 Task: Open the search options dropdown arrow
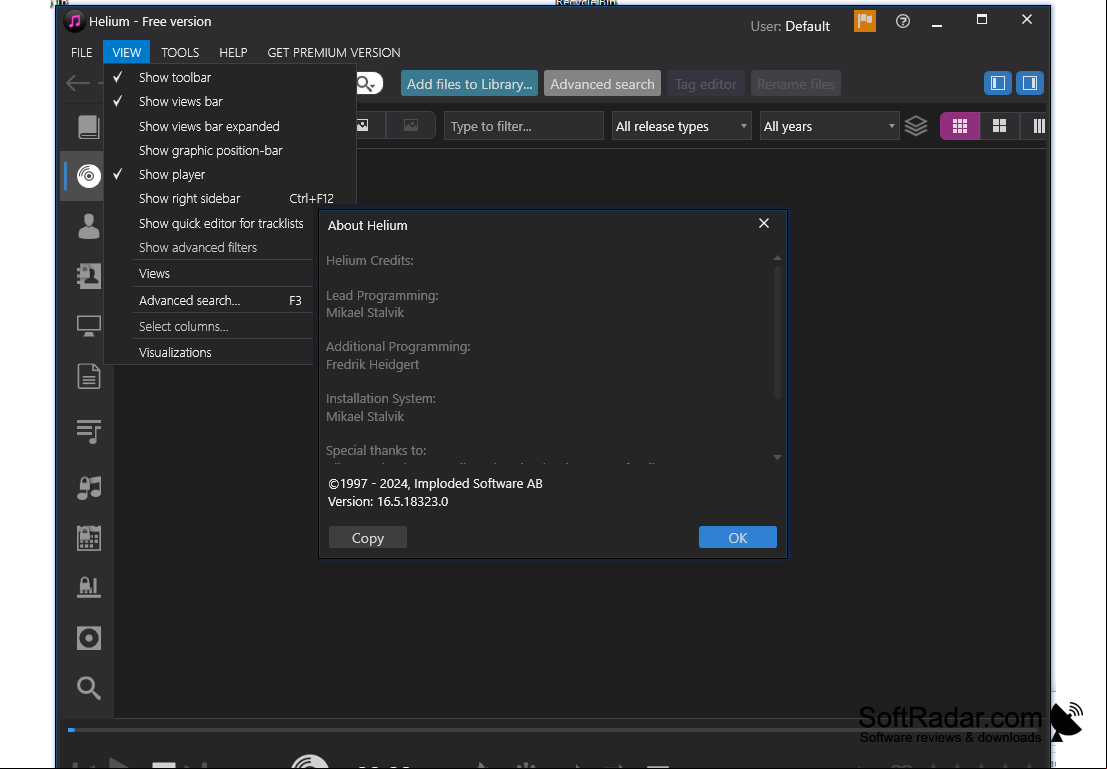click(x=374, y=87)
